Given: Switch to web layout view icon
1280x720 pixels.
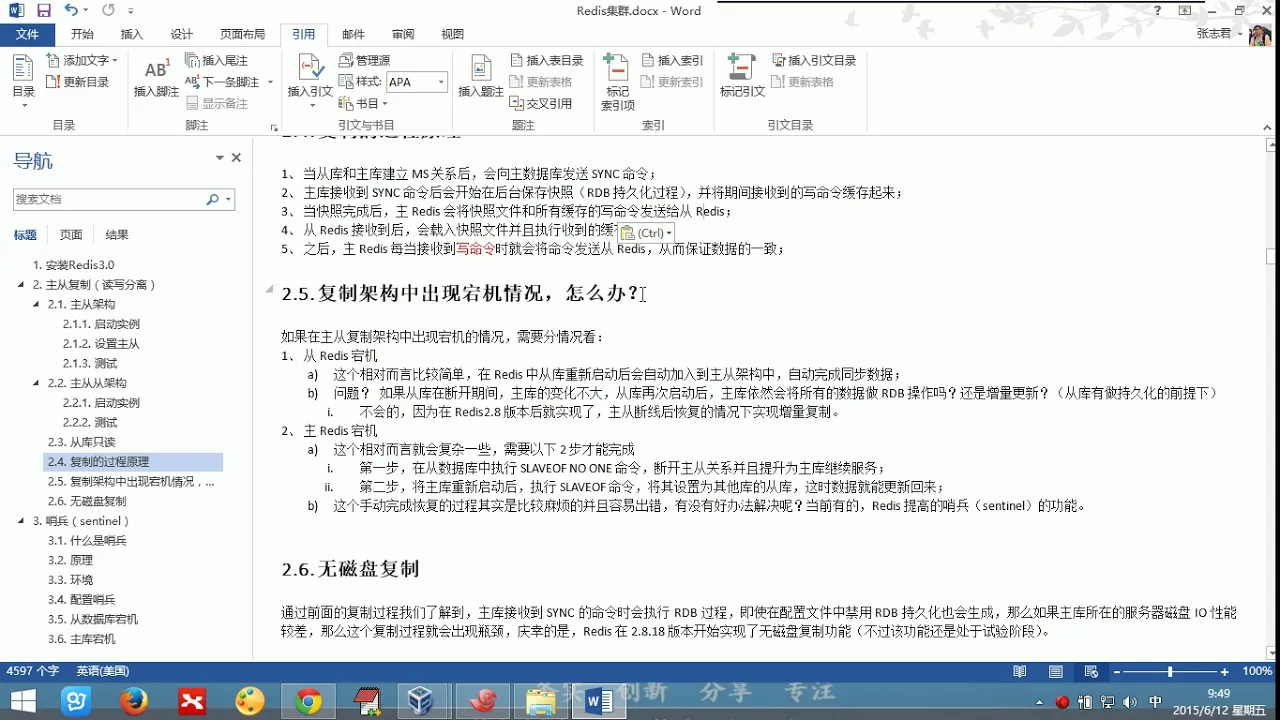Looking at the screenshot, I should [x=1091, y=672].
